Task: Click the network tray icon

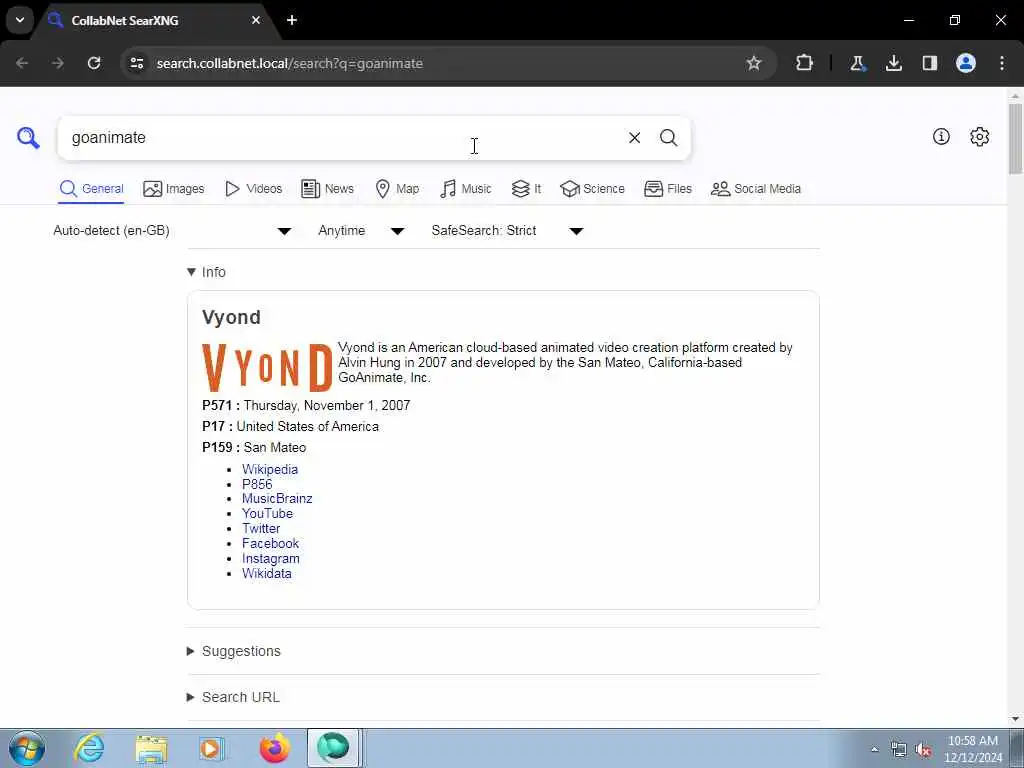Action: point(899,749)
